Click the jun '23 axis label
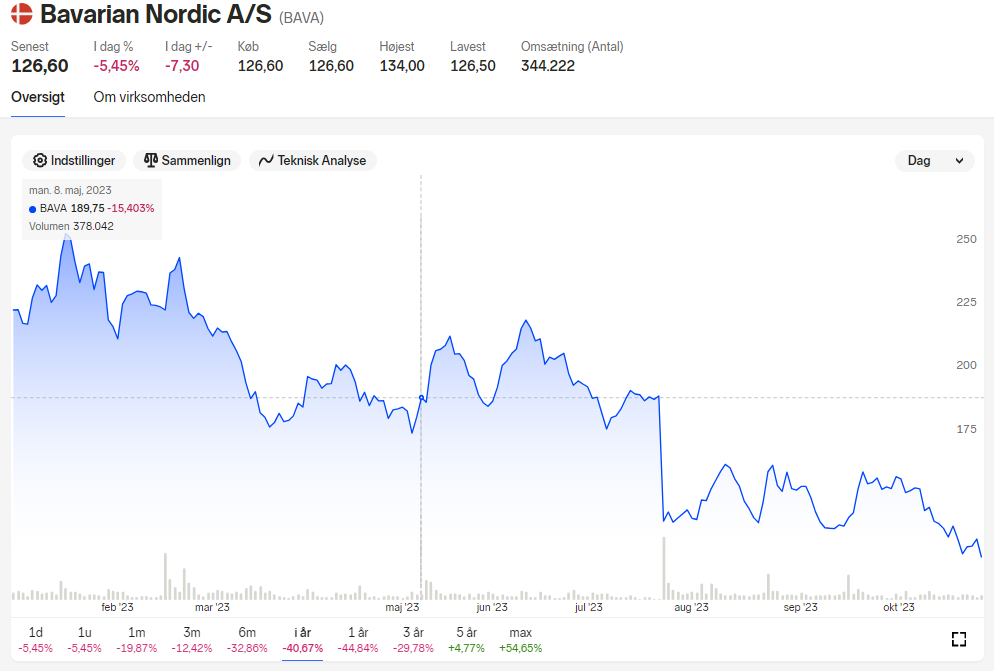This screenshot has width=994, height=671. click(x=492, y=608)
